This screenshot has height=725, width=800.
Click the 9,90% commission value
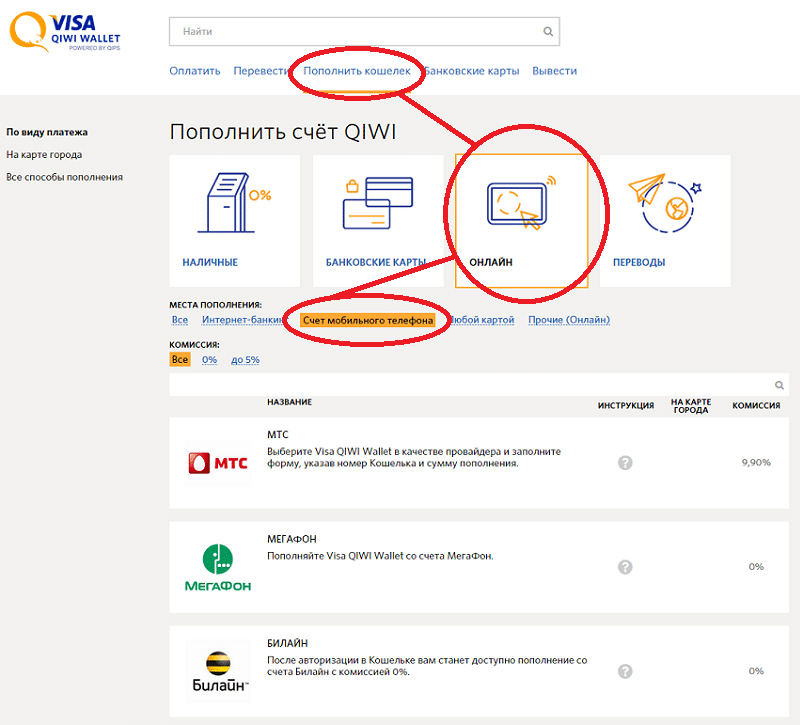tap(756, 463)
